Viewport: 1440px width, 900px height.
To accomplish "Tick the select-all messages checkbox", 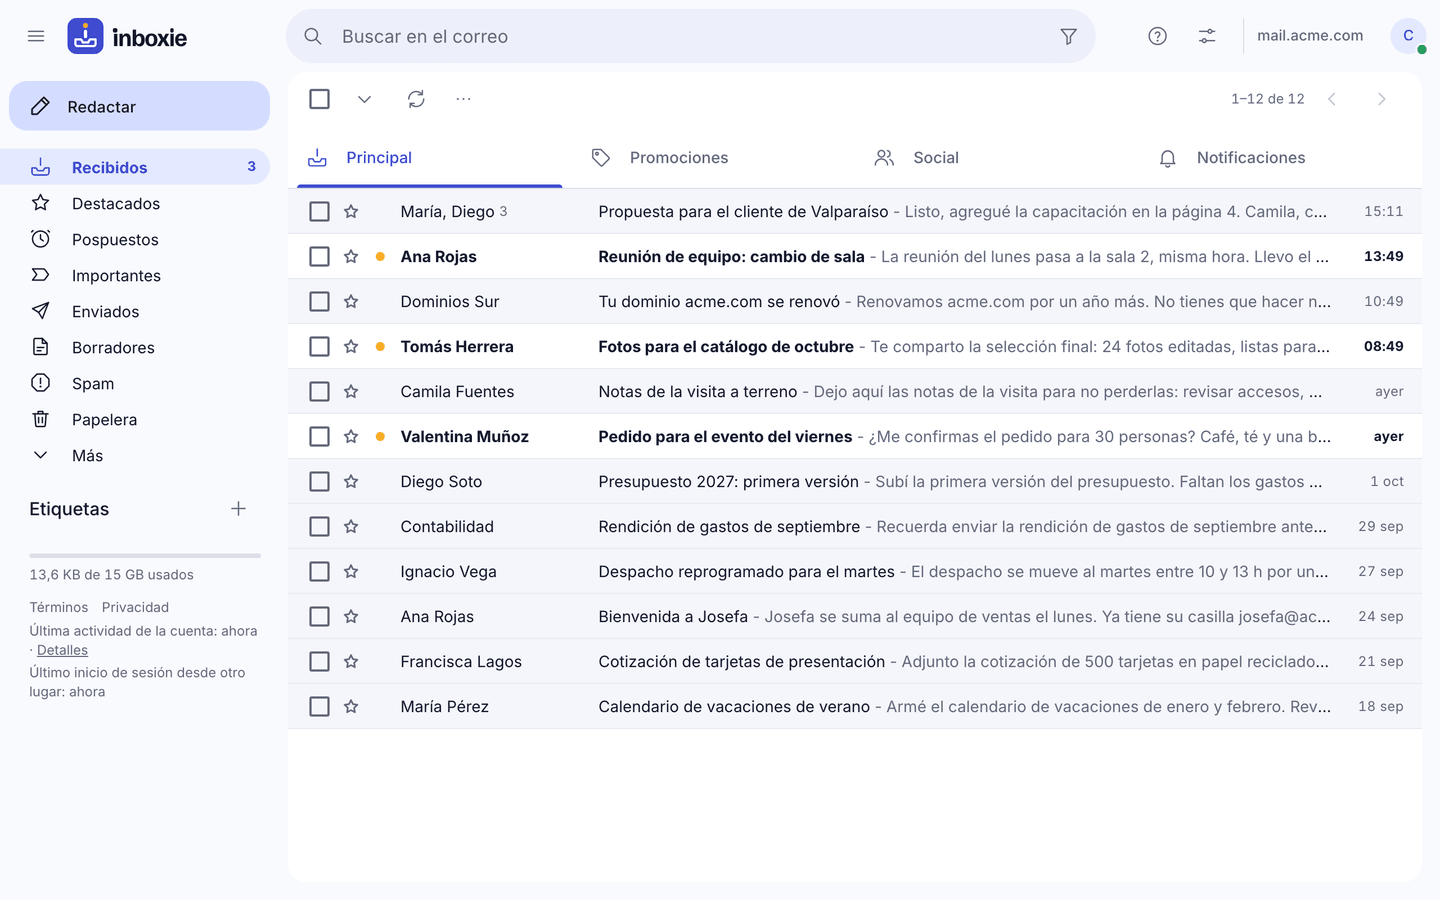I will pyautogui.click(x=319, y=99).
